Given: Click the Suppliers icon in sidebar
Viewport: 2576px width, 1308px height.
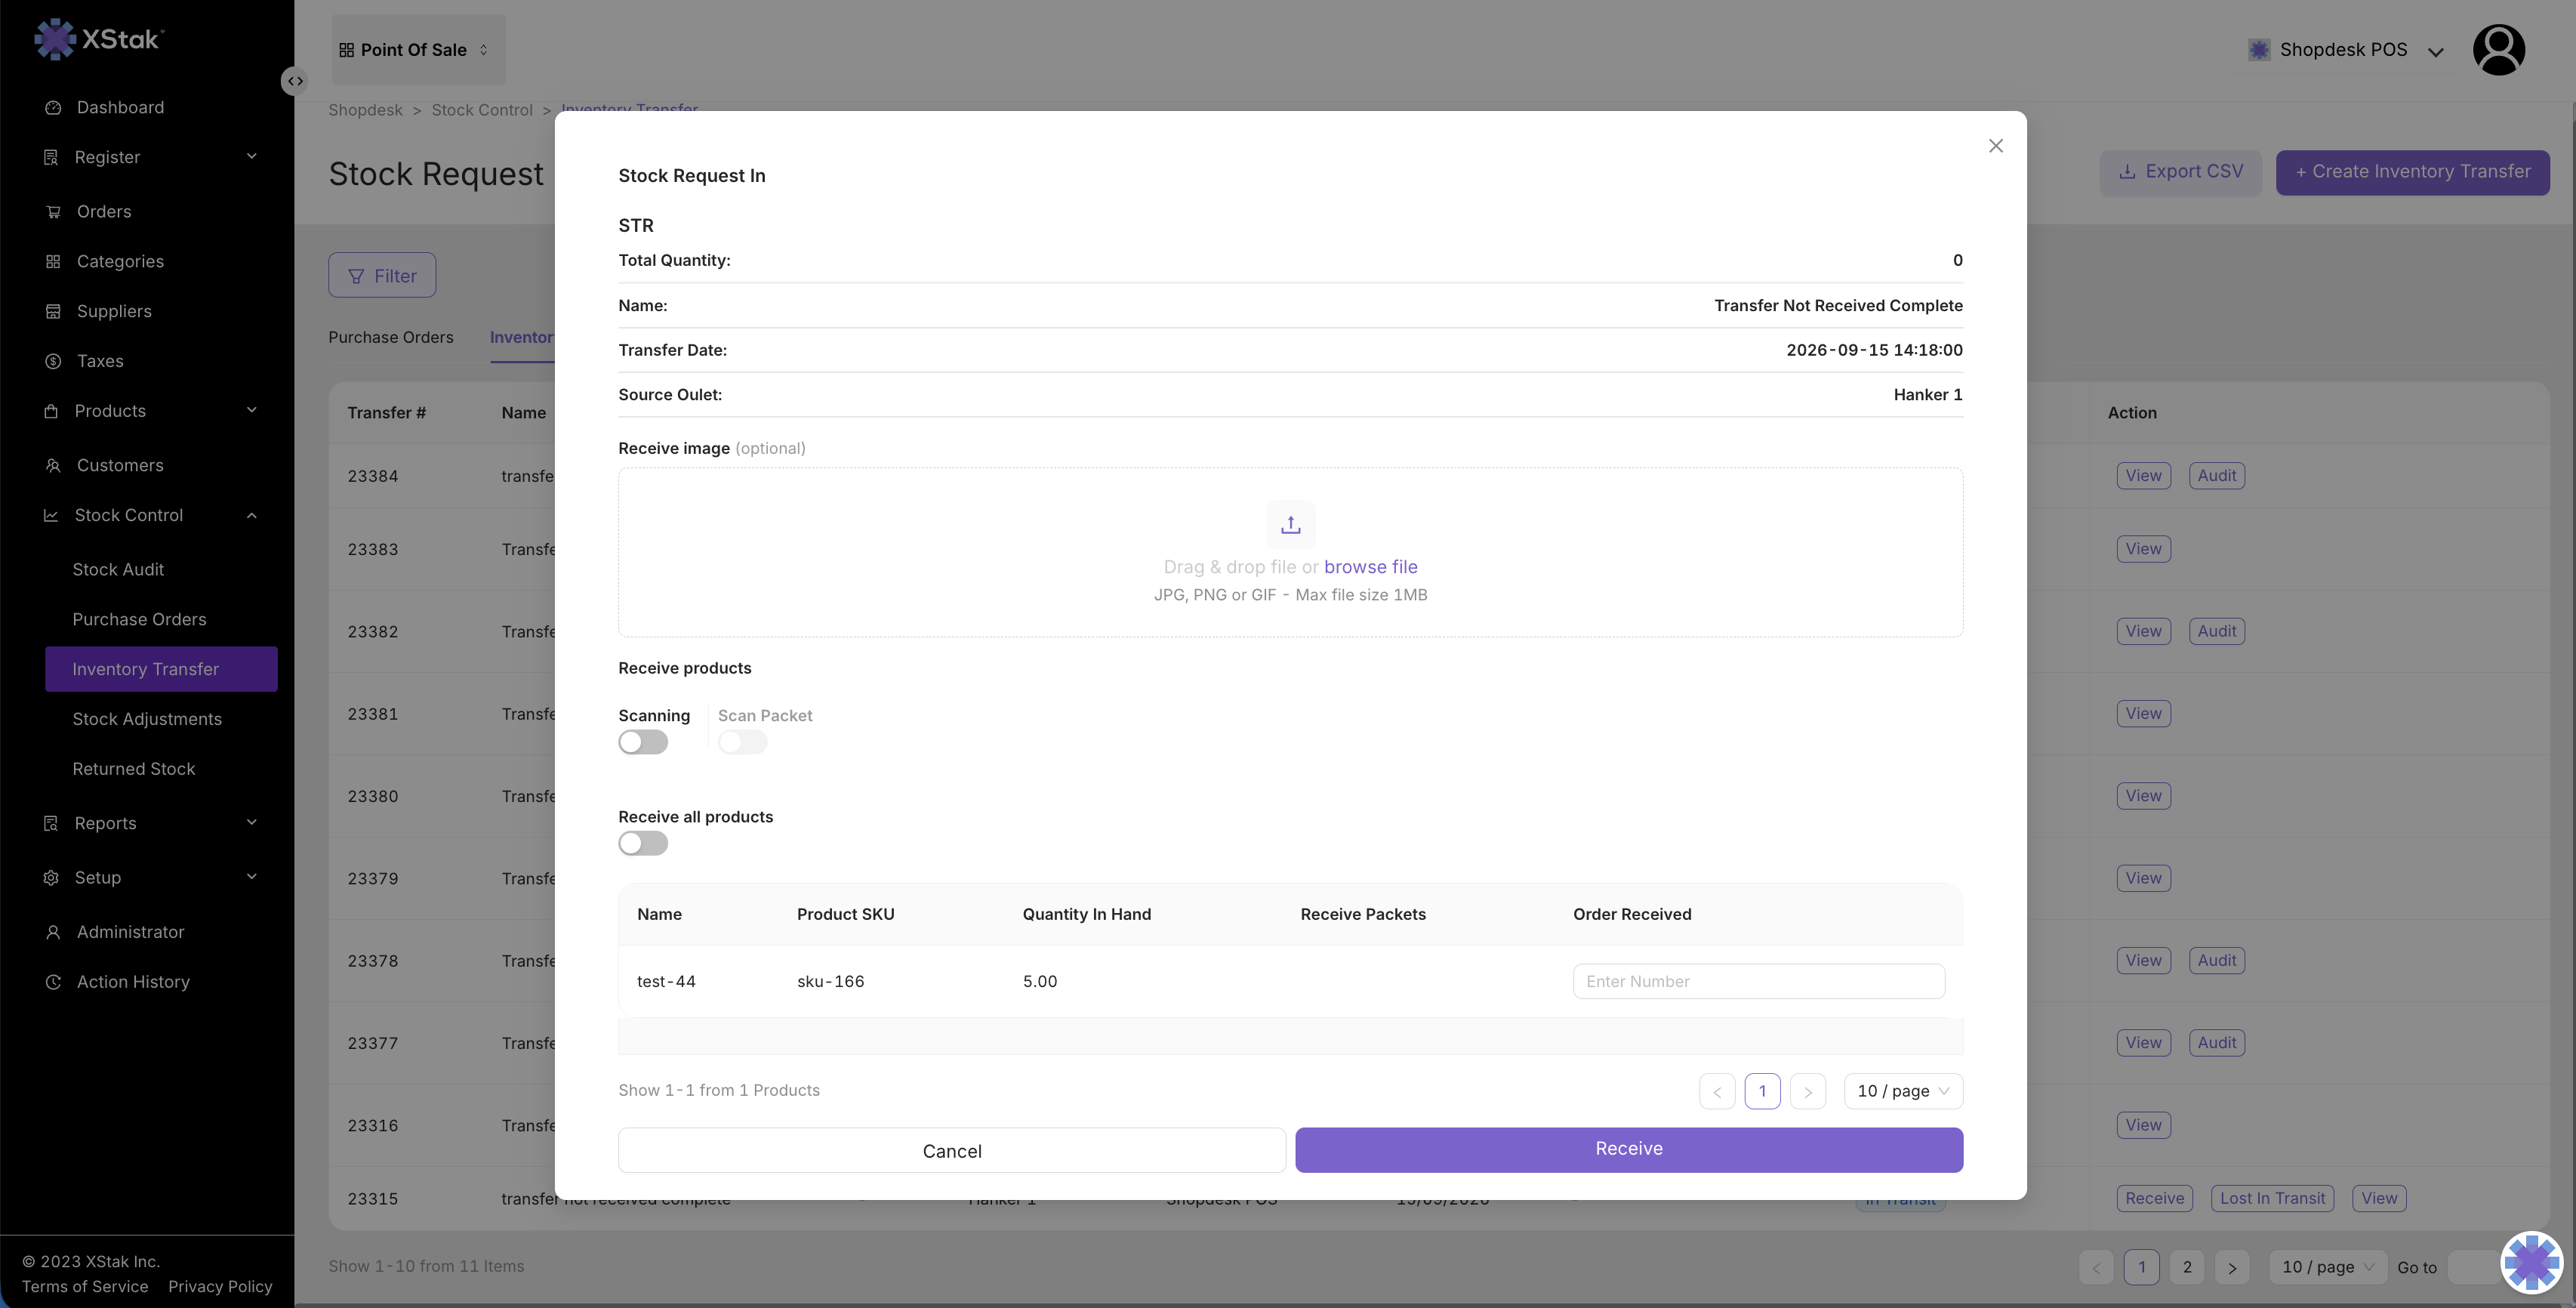Looking at the screenshot, I should 53,311.
